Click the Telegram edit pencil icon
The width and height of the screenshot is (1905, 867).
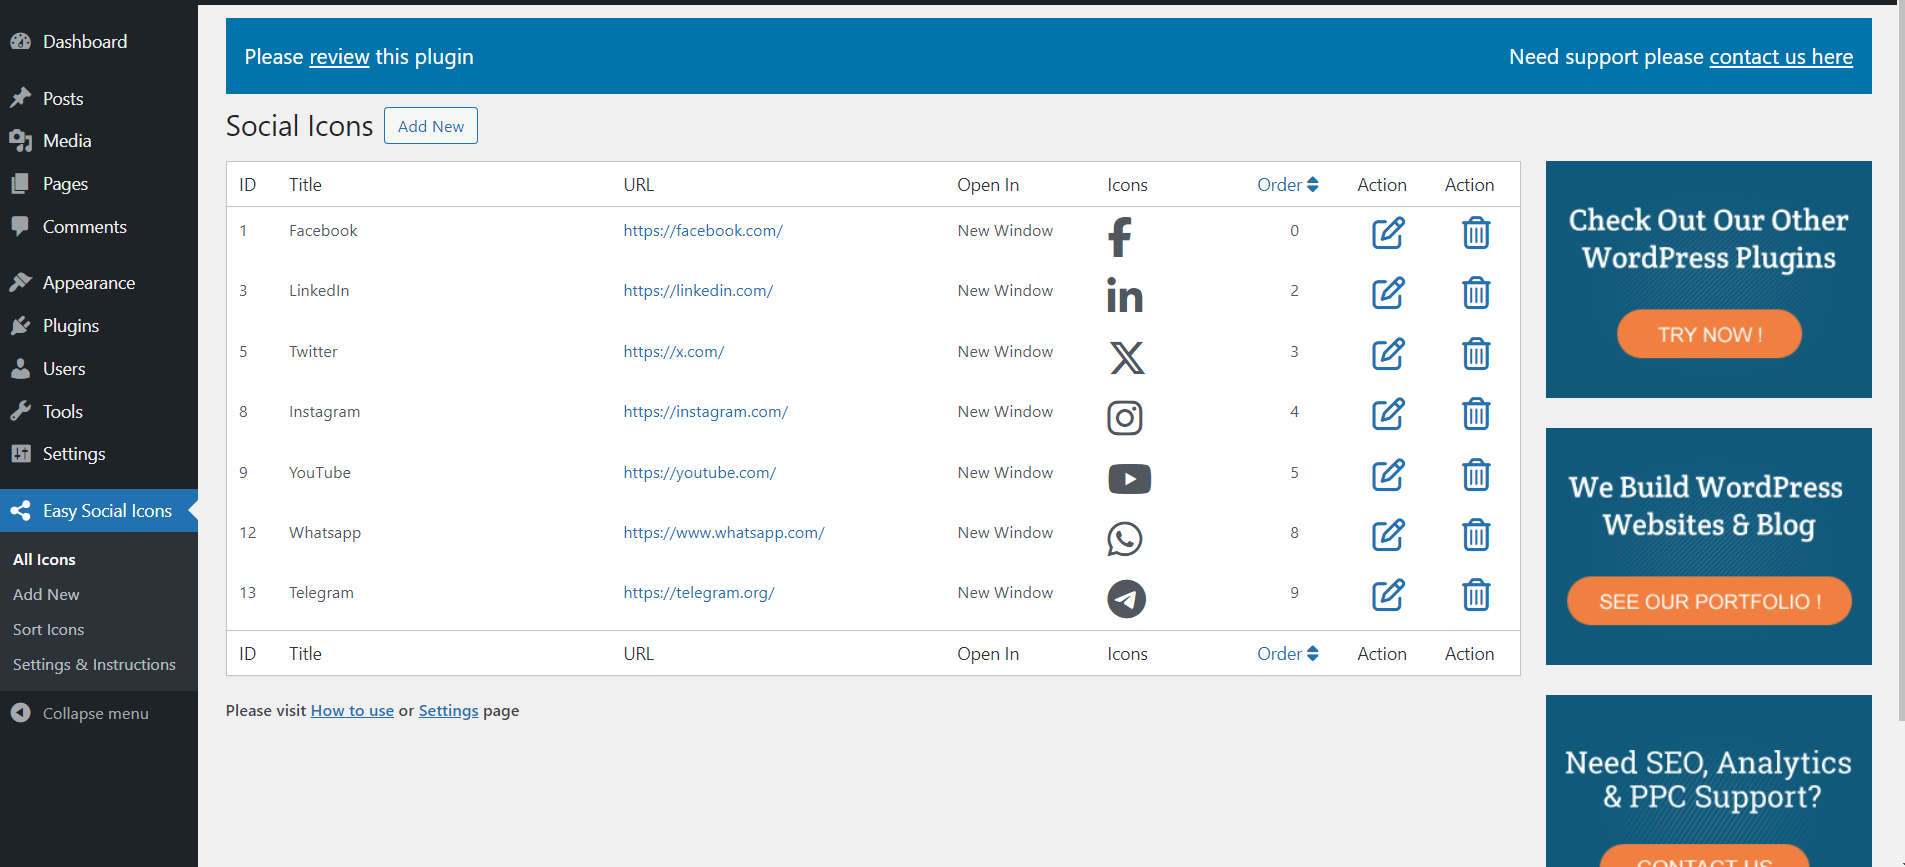tap(1387, 595)
